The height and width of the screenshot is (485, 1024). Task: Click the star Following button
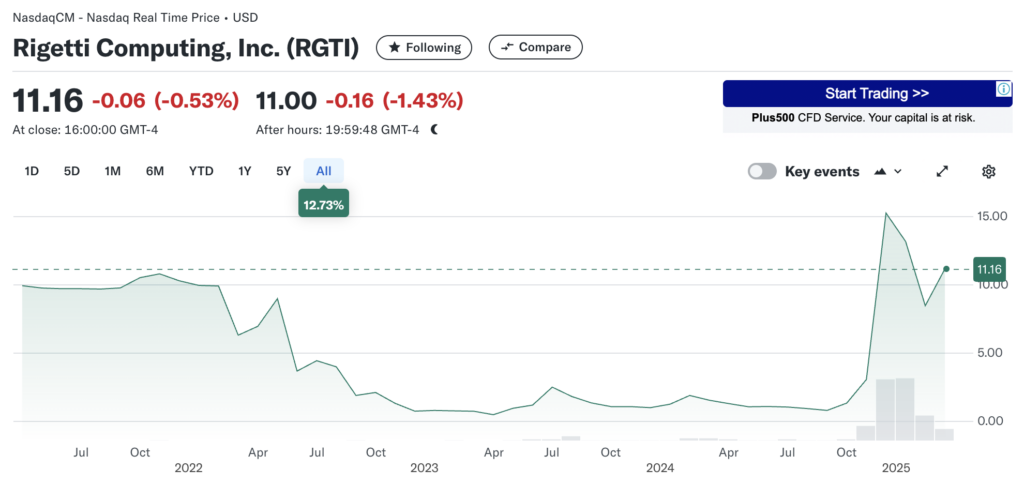tap(424, 47)
